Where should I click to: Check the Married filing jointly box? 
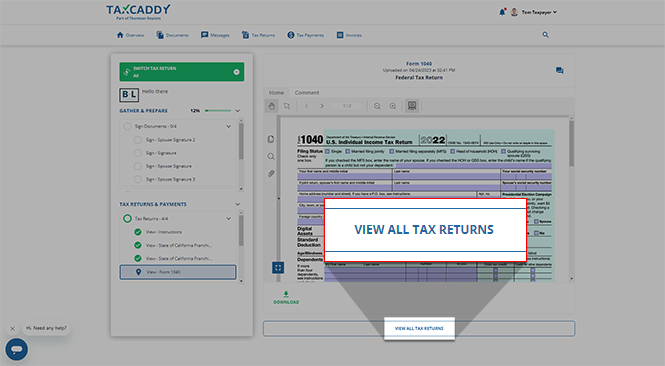tap(348, 151)
